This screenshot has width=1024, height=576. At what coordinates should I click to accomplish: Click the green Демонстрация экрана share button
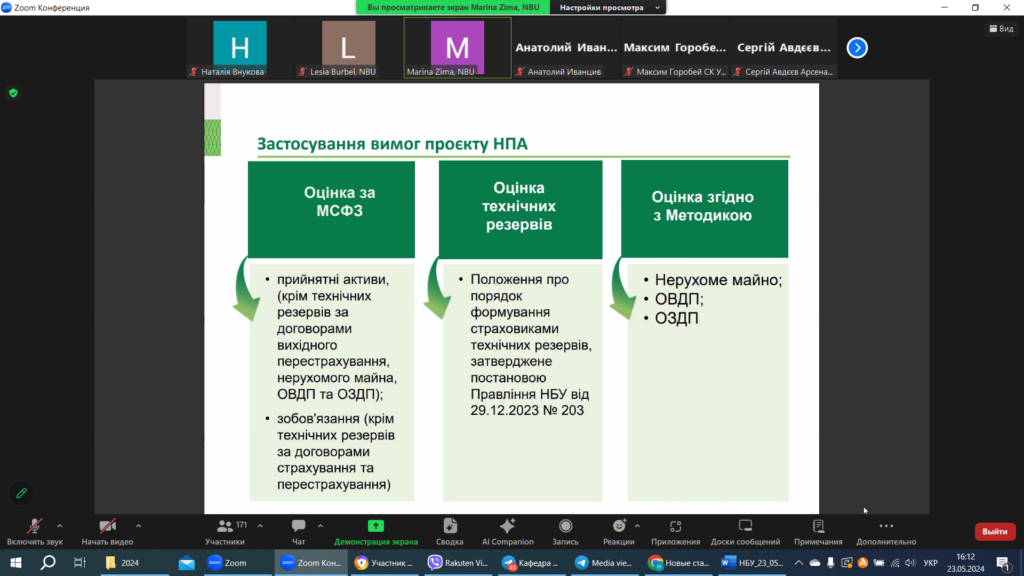[376, 532]
